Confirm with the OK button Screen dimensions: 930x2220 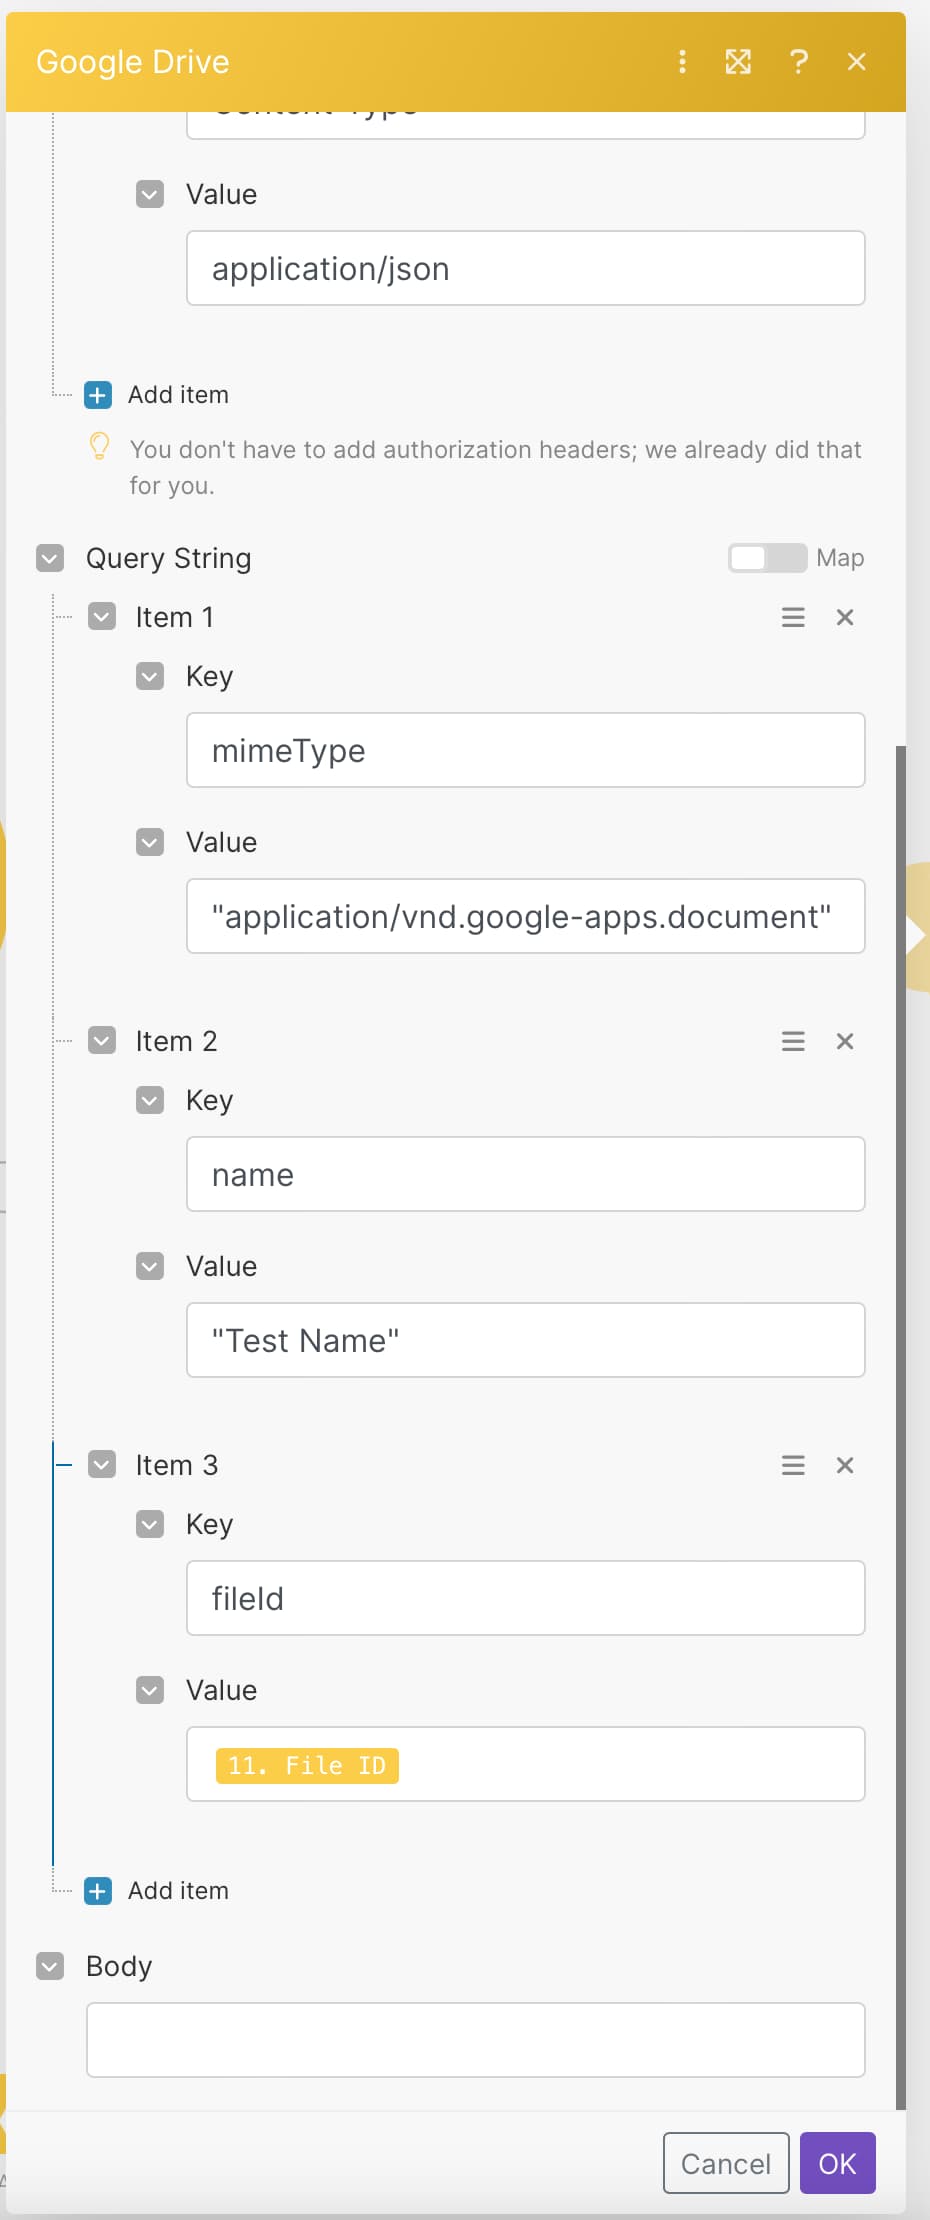pyautogui.click(x=838, y=2163)
